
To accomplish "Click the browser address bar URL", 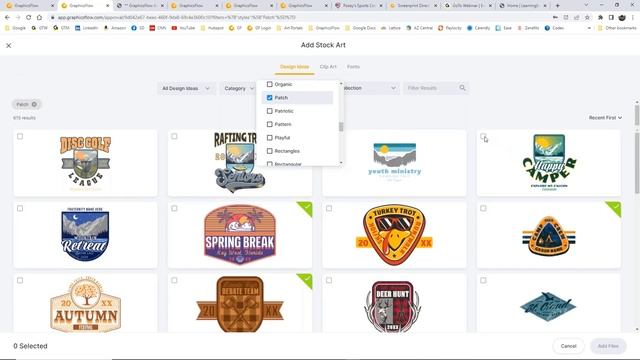I will coord(176,18).
